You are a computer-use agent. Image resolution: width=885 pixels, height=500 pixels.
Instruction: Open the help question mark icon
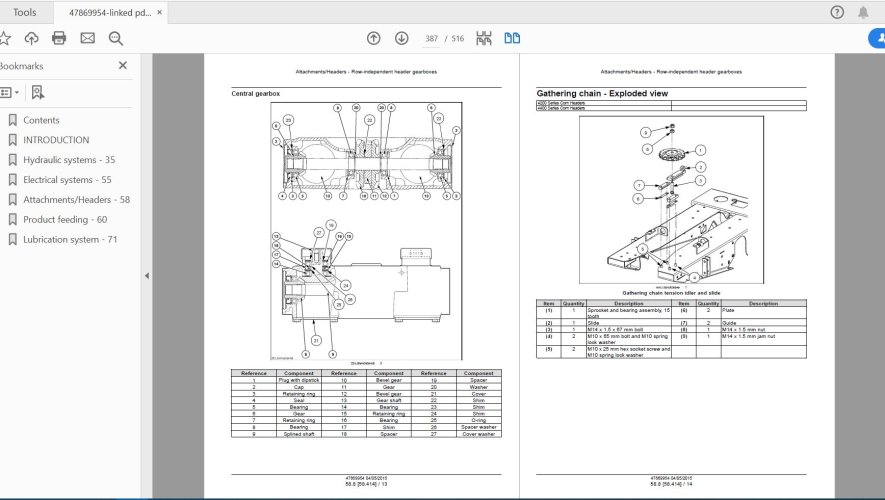(837, 12)
